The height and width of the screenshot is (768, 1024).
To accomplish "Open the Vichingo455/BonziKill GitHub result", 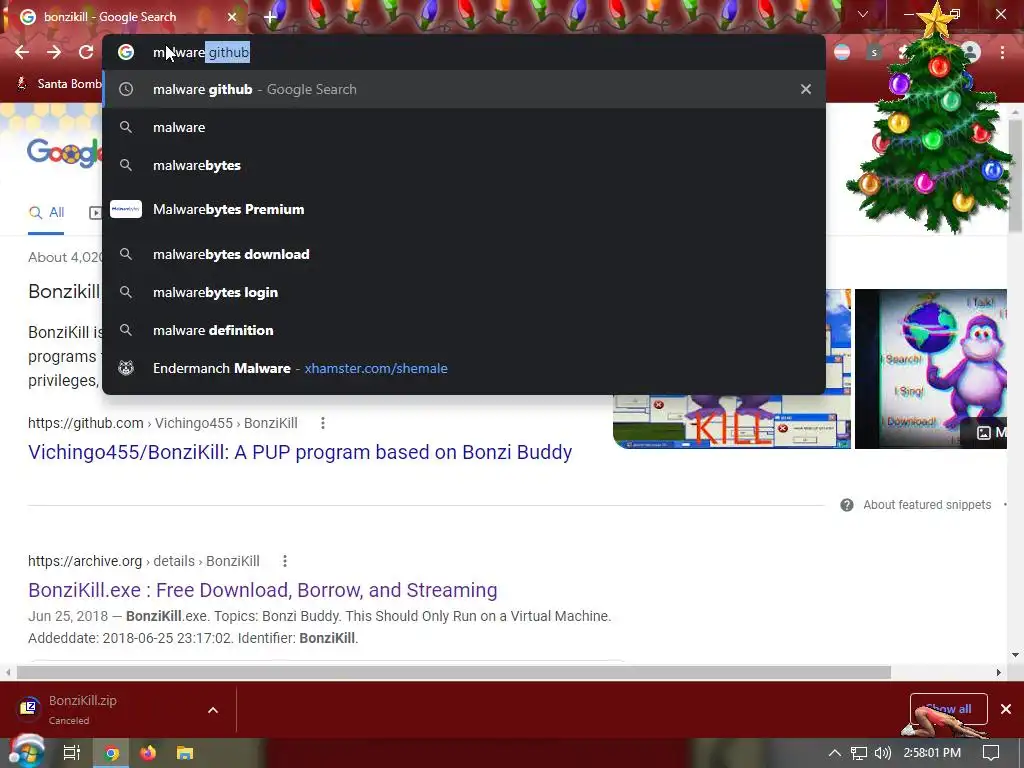I will click(300, 452).
